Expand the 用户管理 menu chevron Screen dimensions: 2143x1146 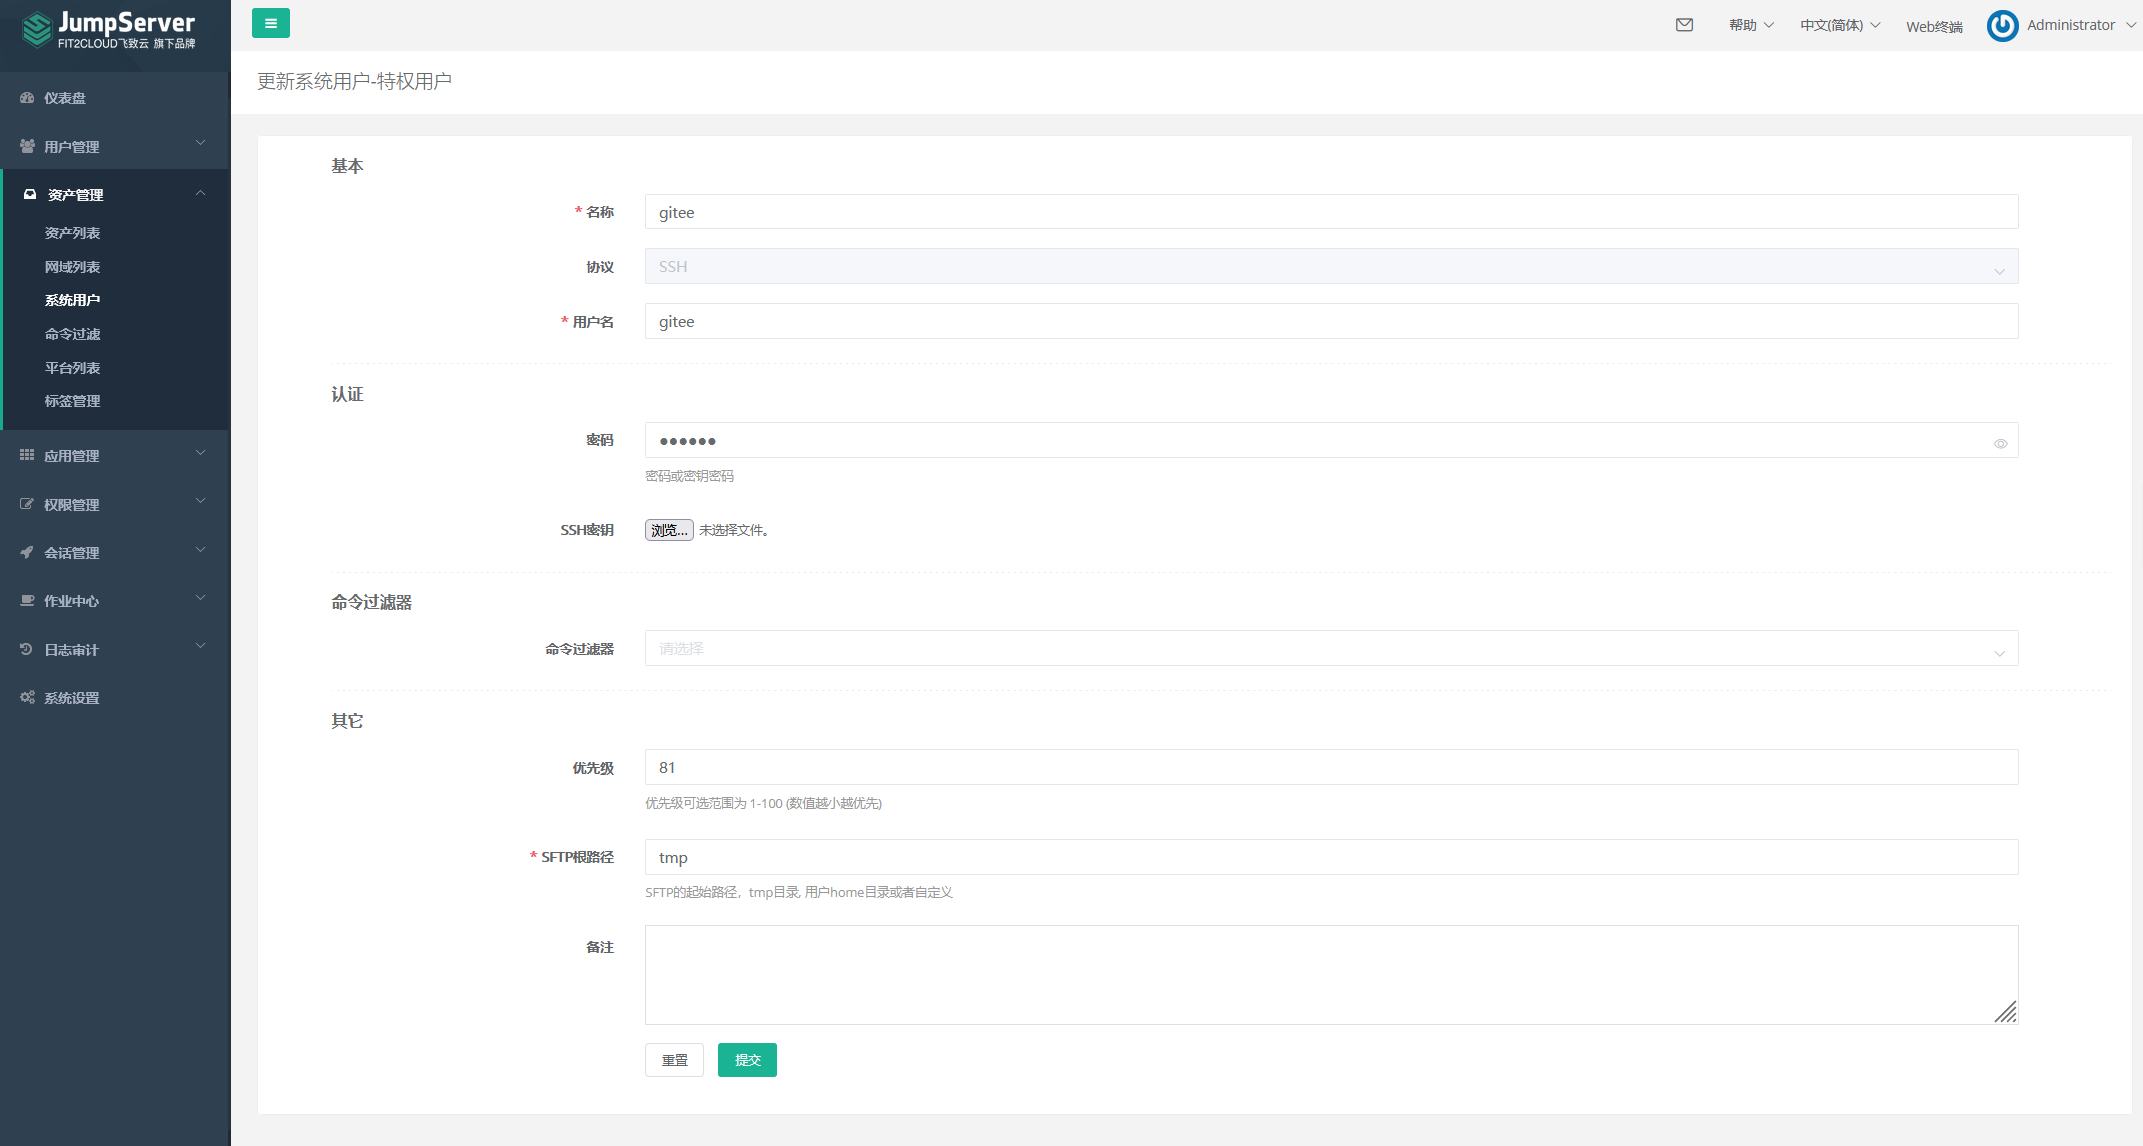(200, 143)
